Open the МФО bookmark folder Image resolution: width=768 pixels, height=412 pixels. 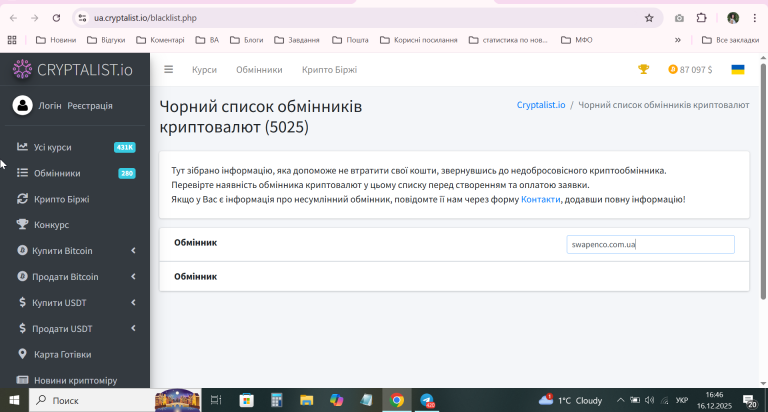click(576, 40)
